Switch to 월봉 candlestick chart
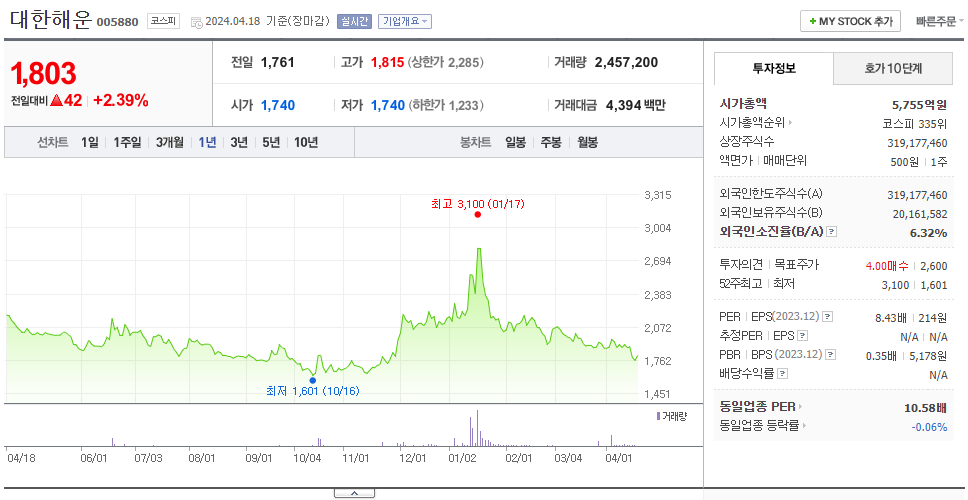The image size is (968, 500). (588, 143)
